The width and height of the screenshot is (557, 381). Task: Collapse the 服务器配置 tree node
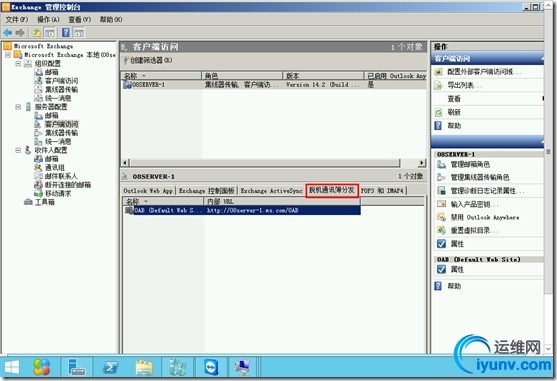(x=18, y=107)
